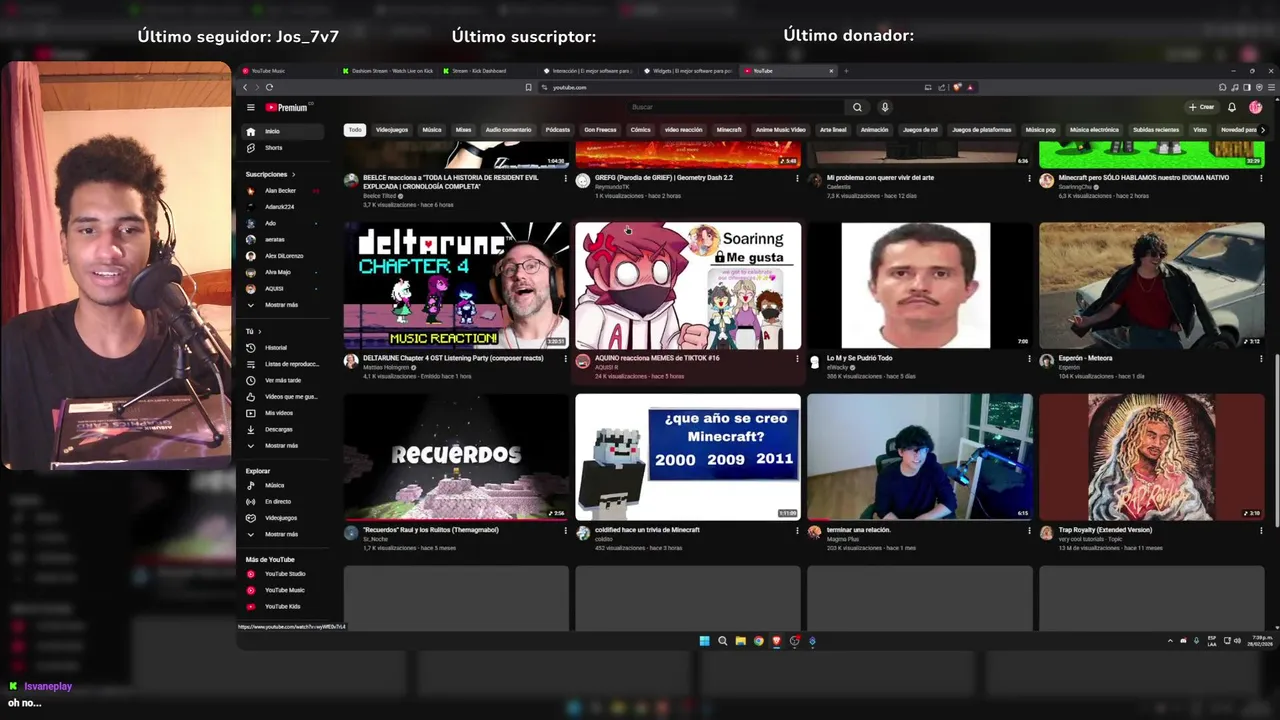This screenshot has width=1280, height=720.
Task: Select the Minecraft filter chip
Action: (x=729, y=130)
